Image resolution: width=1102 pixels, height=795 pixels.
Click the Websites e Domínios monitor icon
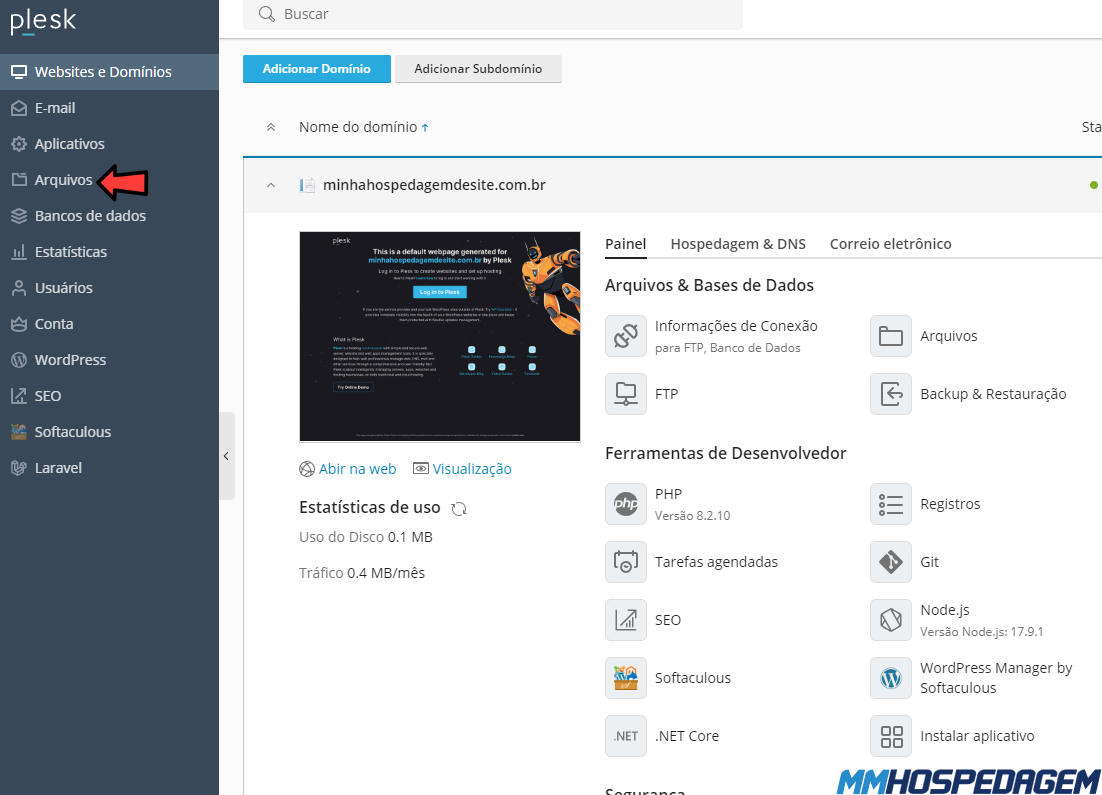point(19,72)
